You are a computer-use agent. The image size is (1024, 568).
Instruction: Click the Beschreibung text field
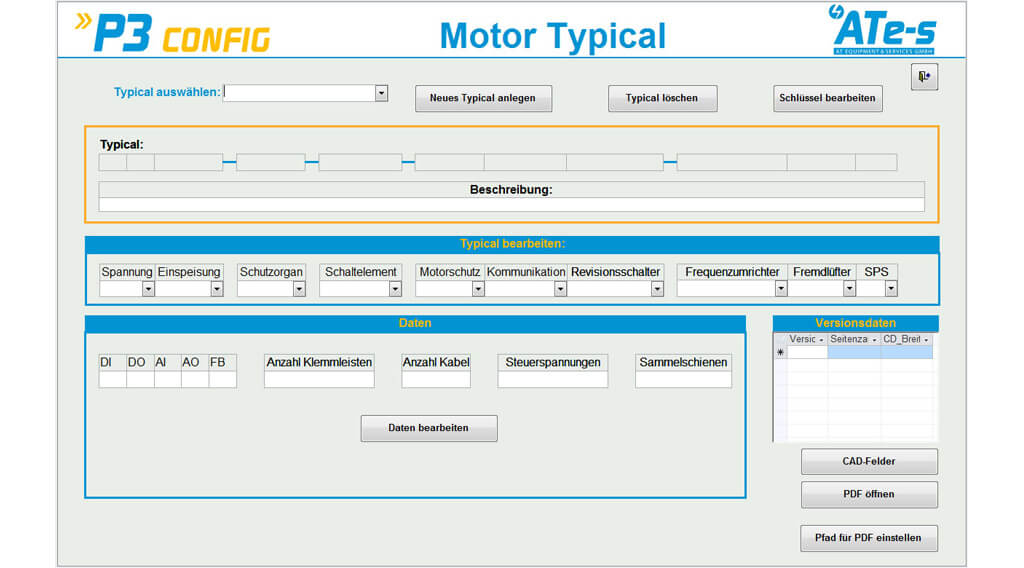point(511,205)
